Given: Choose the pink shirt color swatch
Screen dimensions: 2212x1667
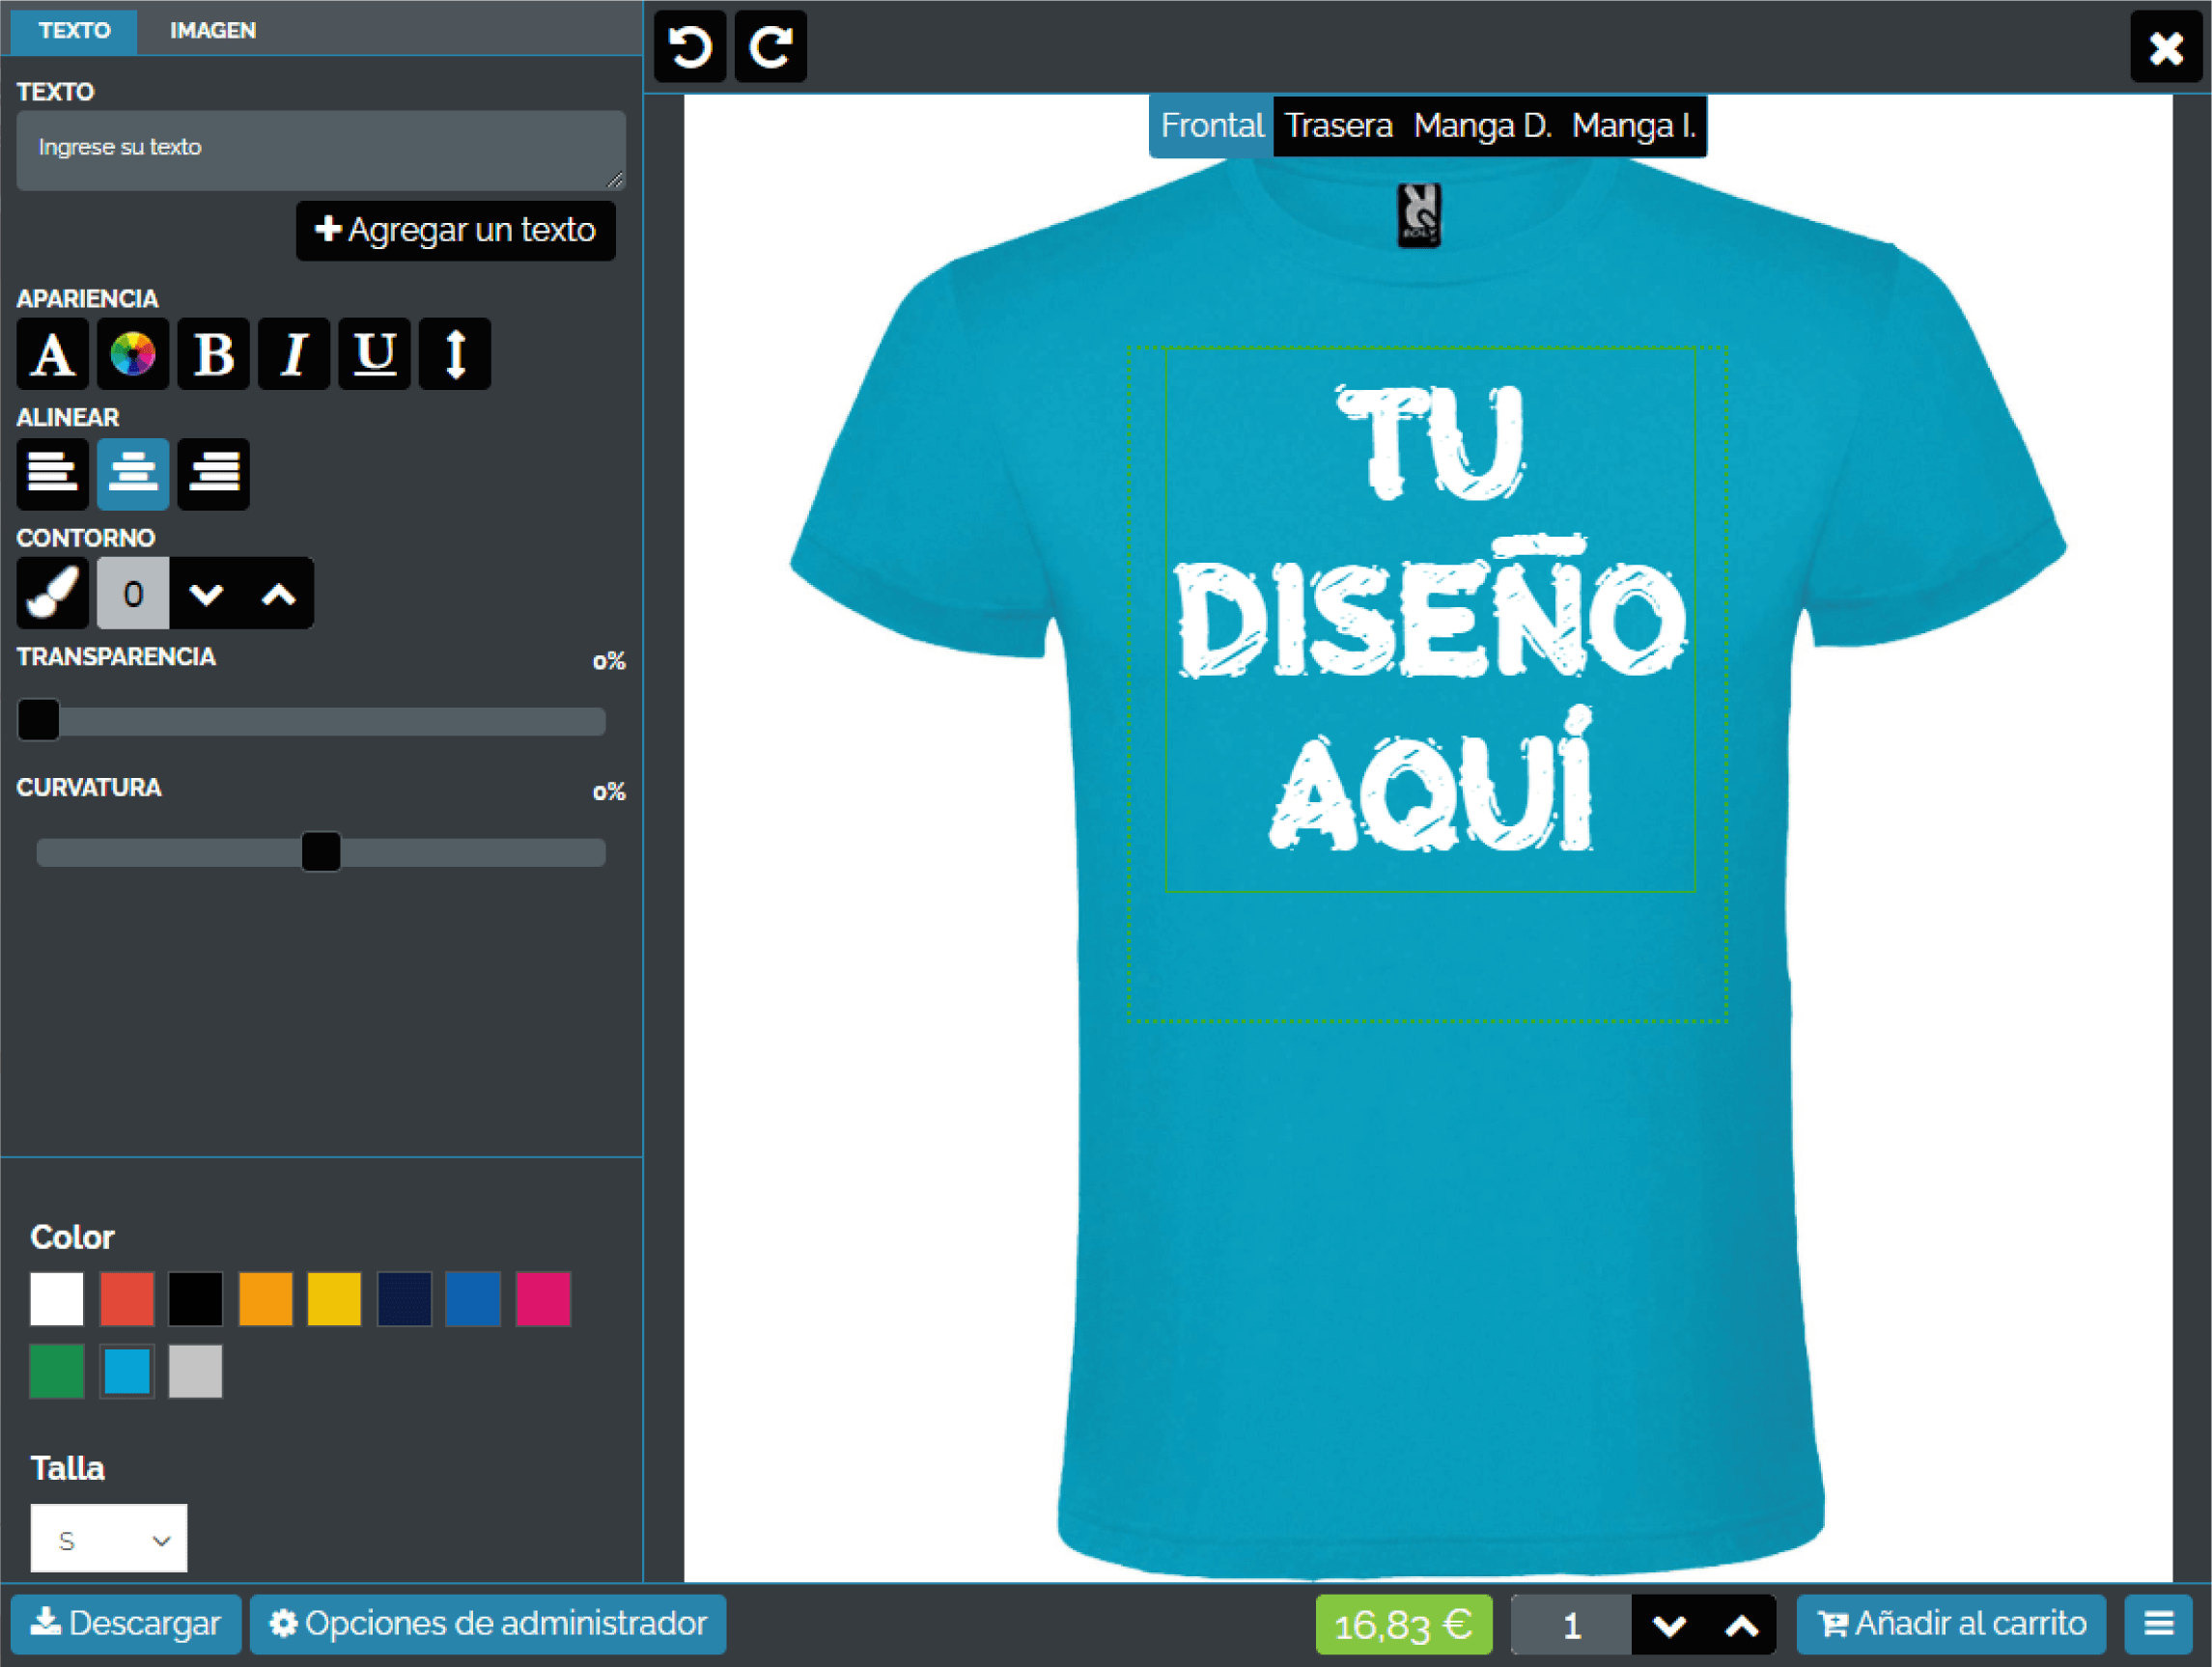Looking at the screenshot, I should click(543, 1299).
